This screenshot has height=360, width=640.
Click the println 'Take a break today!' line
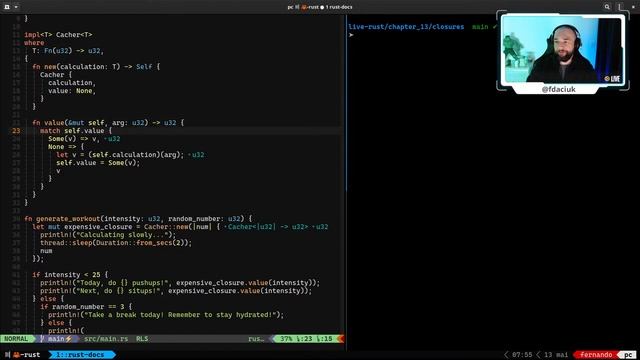click(166, 315)
